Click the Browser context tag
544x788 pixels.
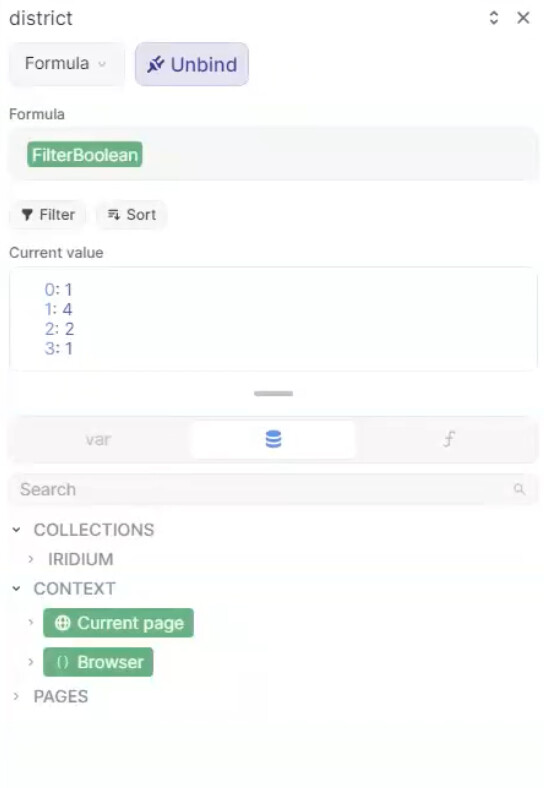[x=98, y=662]
